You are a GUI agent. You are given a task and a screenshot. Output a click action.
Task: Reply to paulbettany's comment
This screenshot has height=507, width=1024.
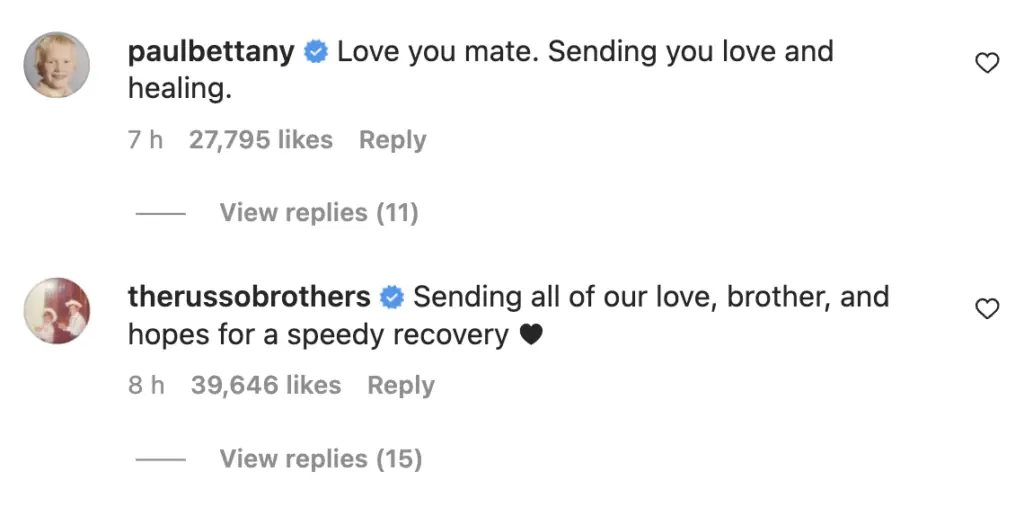(392, 141)
